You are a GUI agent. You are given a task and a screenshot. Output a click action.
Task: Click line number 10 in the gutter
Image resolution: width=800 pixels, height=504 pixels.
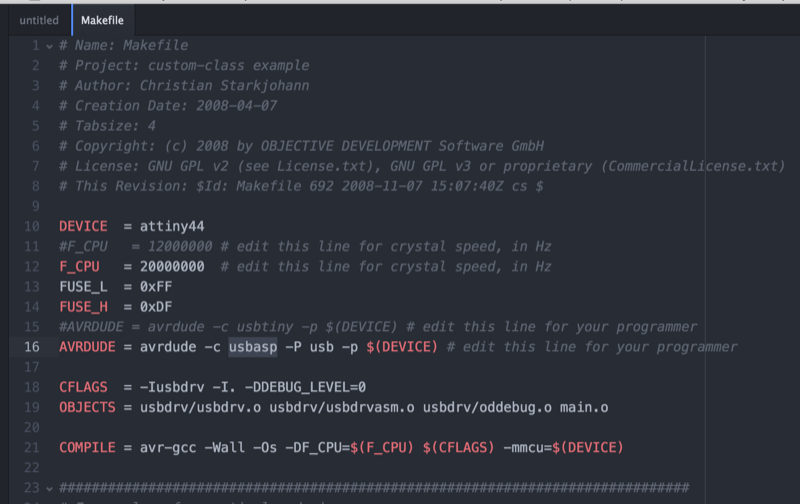click(32, 226)
